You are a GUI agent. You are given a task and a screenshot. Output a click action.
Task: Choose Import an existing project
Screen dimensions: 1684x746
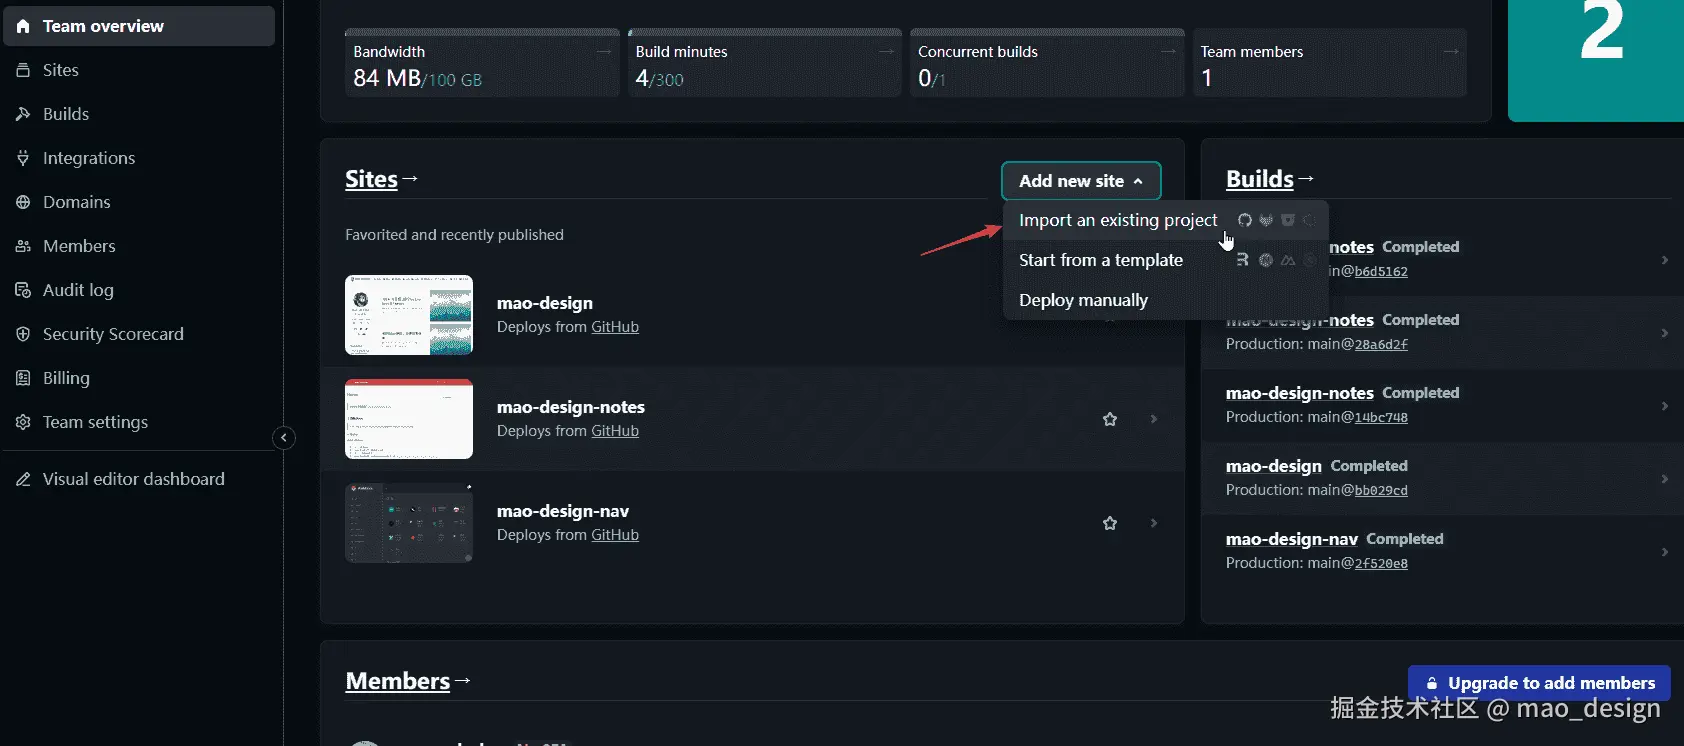coord(1166,220)
